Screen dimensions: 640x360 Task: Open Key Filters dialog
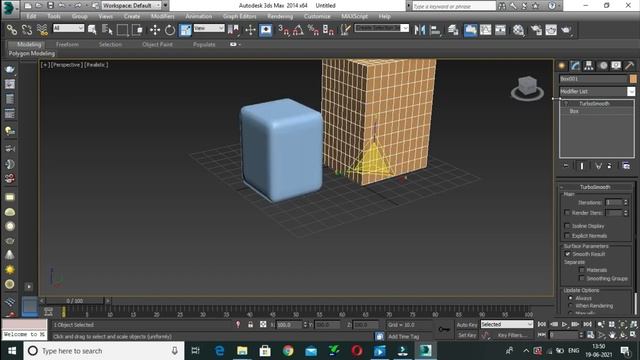click(512, 335)
